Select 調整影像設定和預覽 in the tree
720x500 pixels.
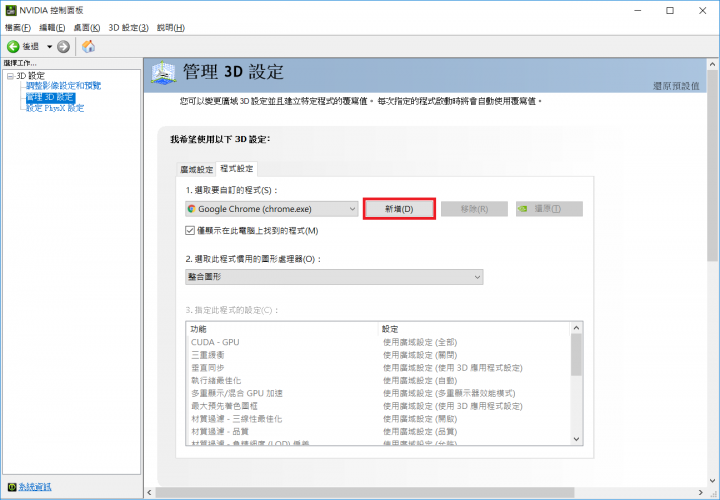(x=63, y=86)
